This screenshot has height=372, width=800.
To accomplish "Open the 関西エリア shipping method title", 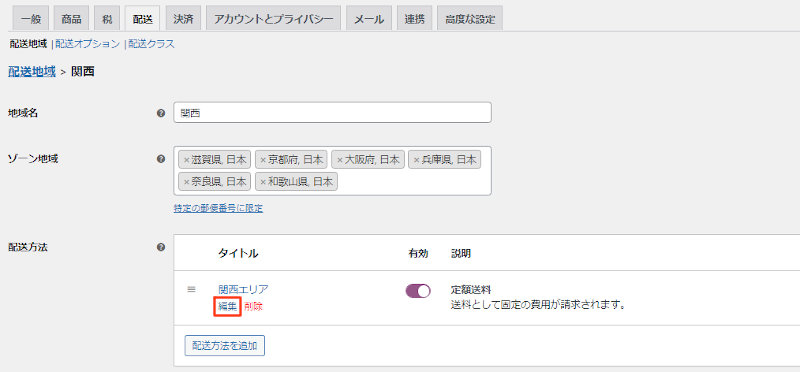I will [x=243, y=290].
